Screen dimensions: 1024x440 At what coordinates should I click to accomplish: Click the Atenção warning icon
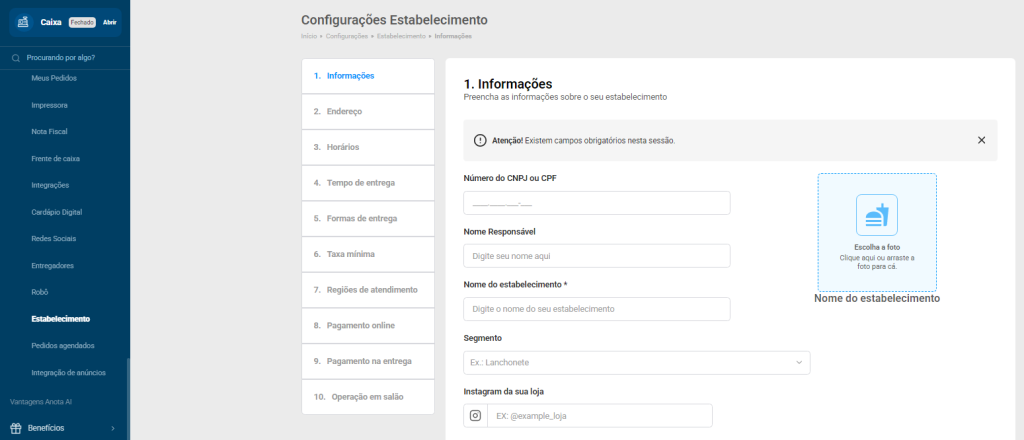tap(480, 140)
